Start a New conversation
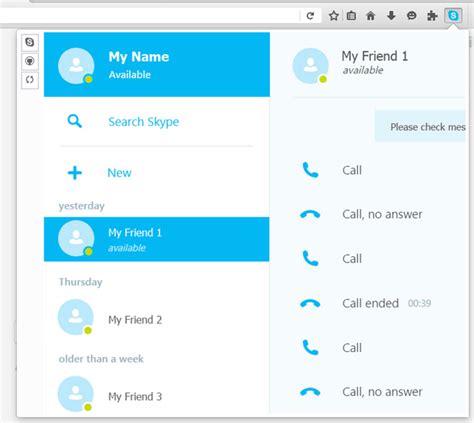This screenshot has width=474, height=423. coord(119,173)
